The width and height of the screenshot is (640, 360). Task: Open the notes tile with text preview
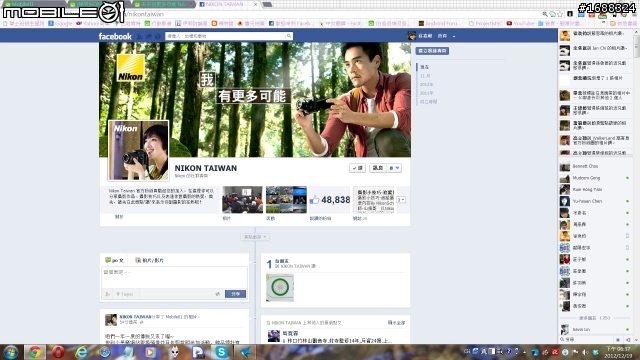[x=373, y=200]
